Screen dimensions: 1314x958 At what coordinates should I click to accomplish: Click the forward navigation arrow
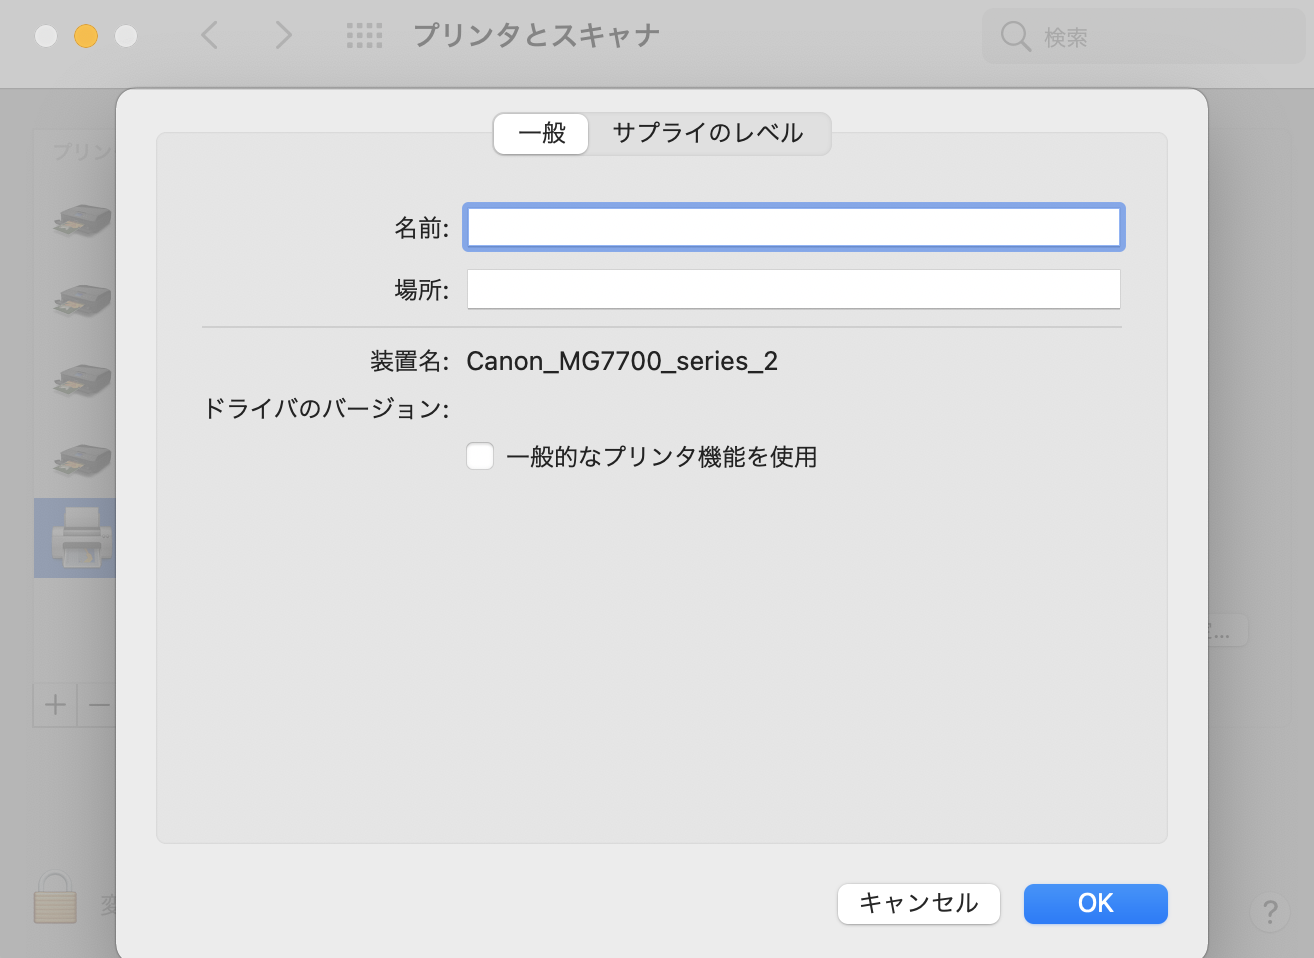point(284,36)
